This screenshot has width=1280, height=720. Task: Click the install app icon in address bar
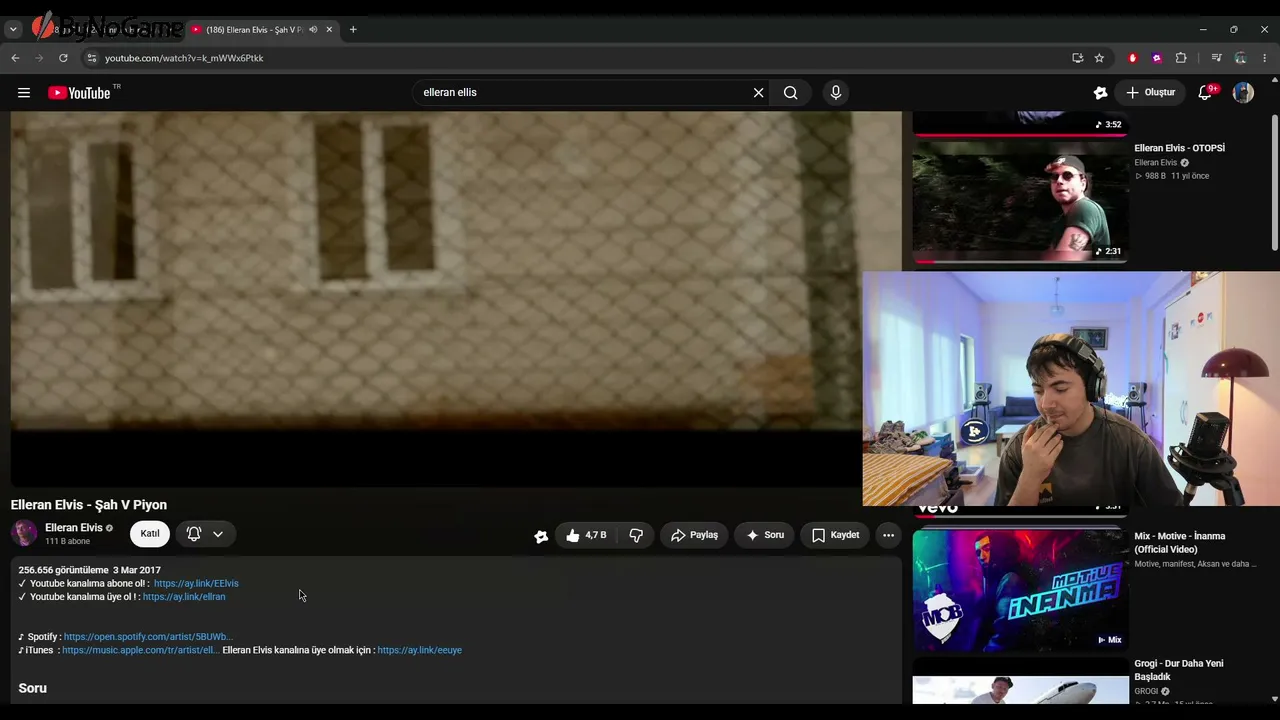pyautogui.click(x=1077, y=58)
